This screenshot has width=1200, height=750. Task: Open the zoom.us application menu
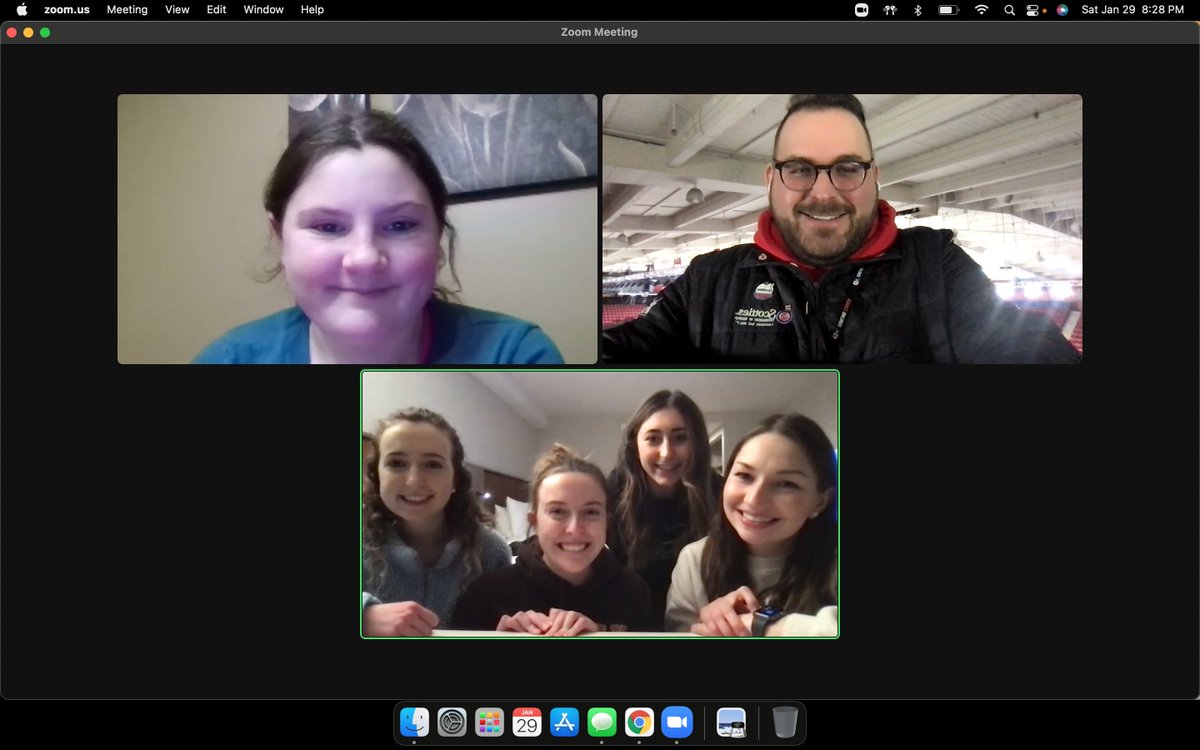[x=69, y=9]
